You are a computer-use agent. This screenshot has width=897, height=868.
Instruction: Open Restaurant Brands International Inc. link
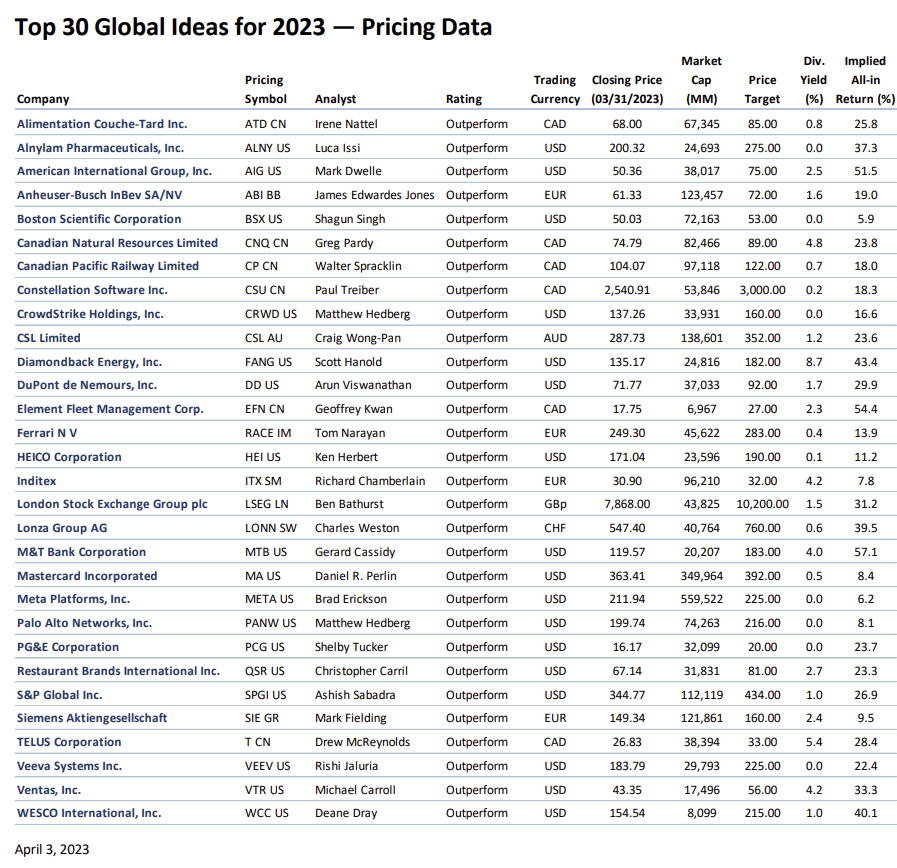pyautogui.click(x=118, y=671)
